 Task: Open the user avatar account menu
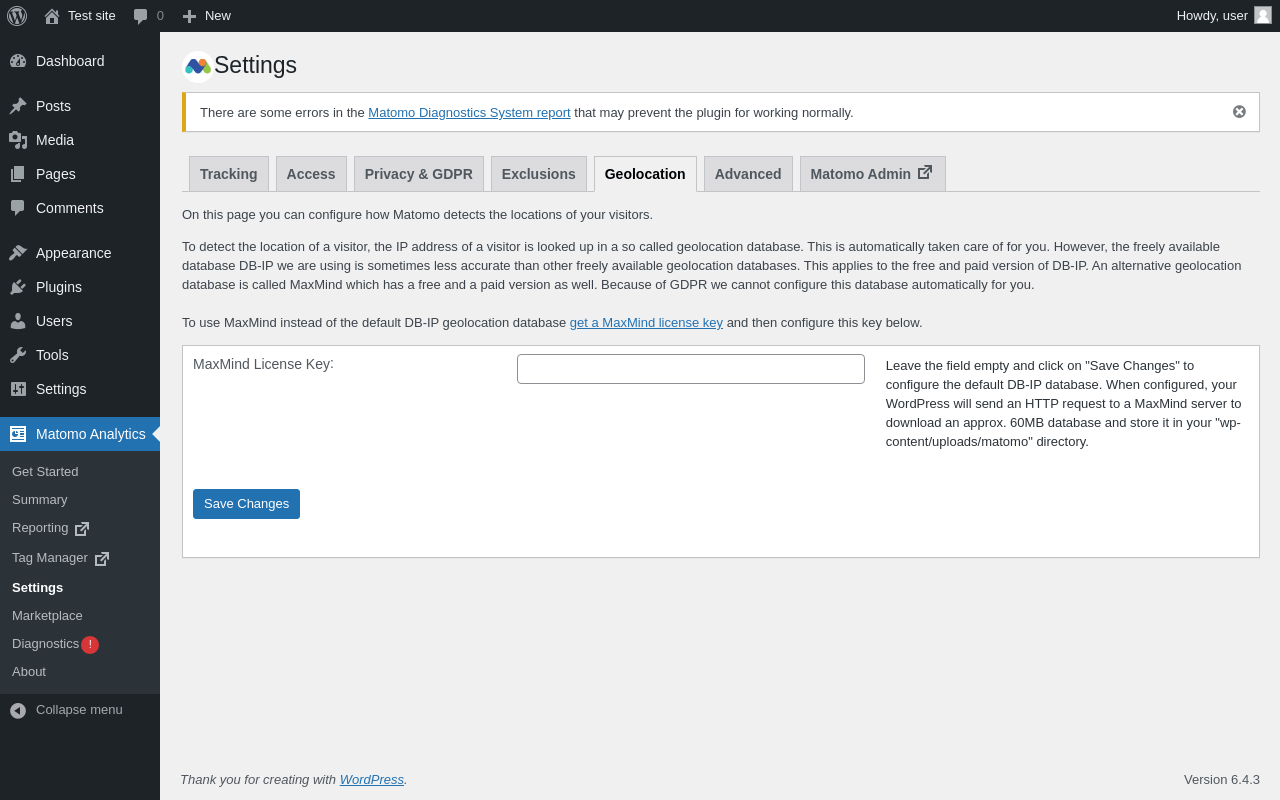1263,15
